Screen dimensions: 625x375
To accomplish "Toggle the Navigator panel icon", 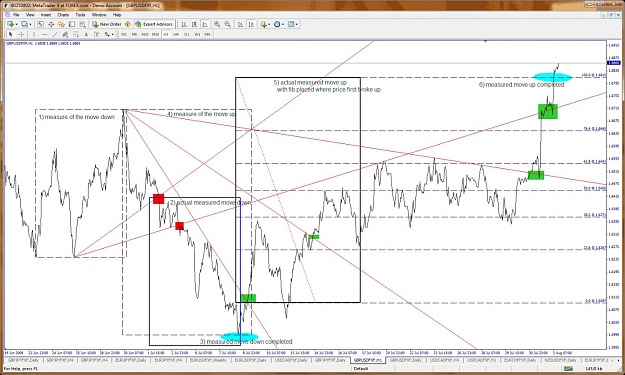I will click(61, 24).
